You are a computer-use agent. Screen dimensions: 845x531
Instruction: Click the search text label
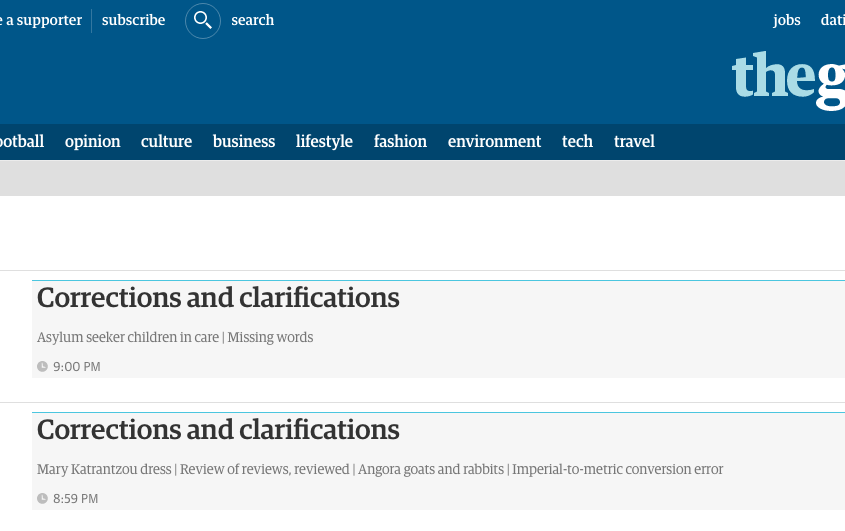253,20
